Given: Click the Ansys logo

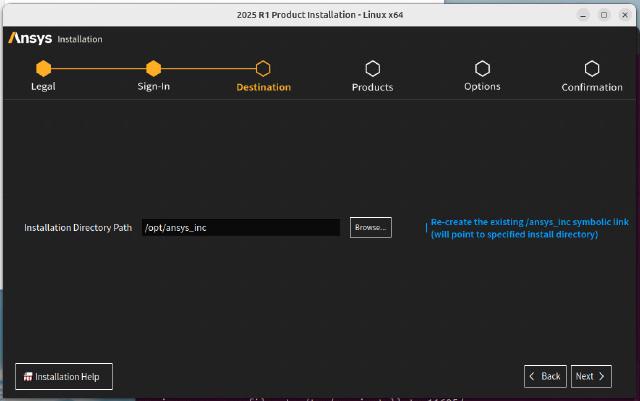Looking at the screenshot, I should click(x=30, y=38).
